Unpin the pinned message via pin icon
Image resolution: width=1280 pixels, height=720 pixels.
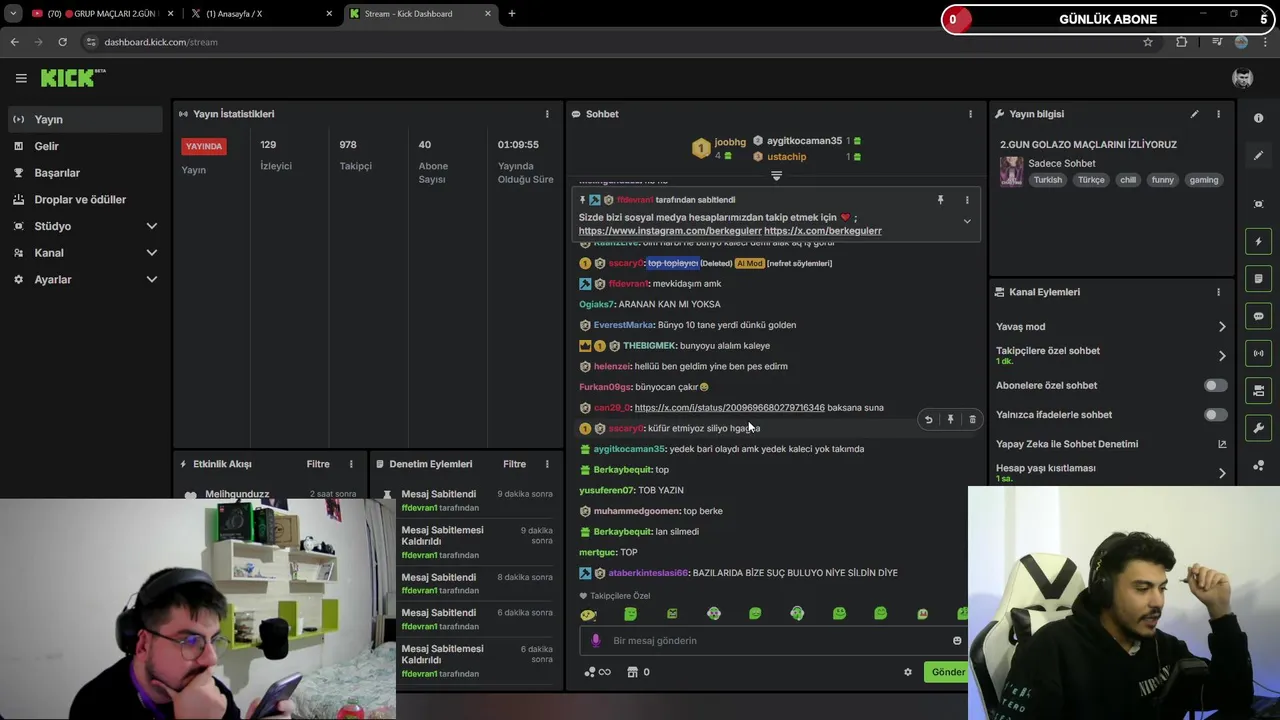click(x=940, y=200)
